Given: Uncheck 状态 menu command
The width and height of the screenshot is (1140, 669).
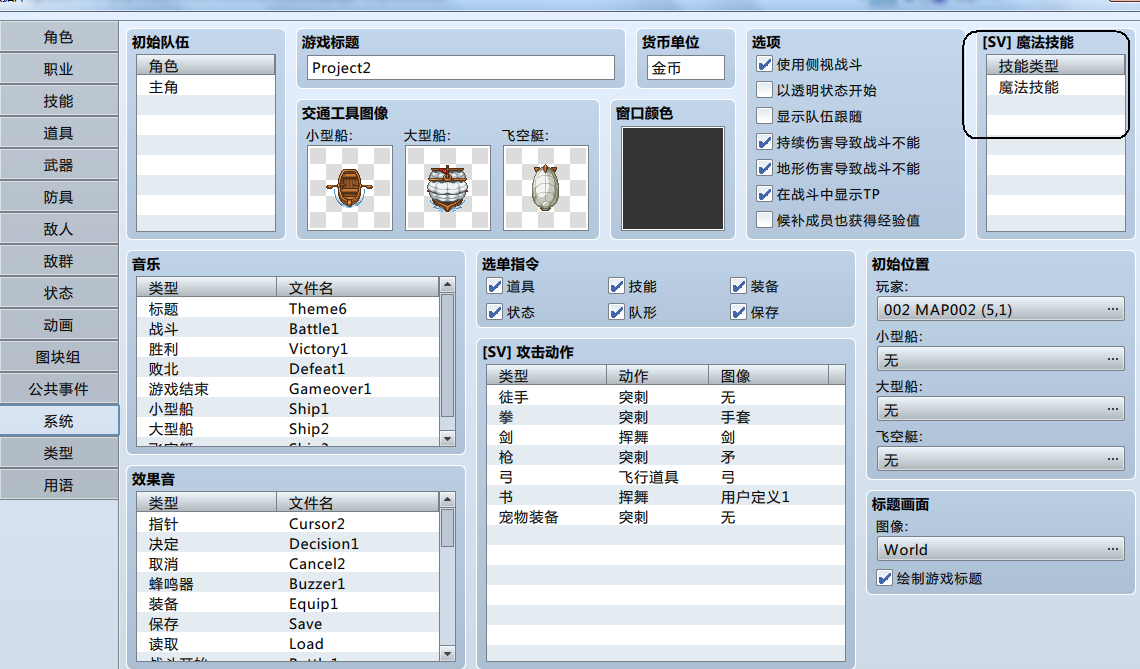Looking at the screenshot, I should pyautogui.click(x=494, y=312).
